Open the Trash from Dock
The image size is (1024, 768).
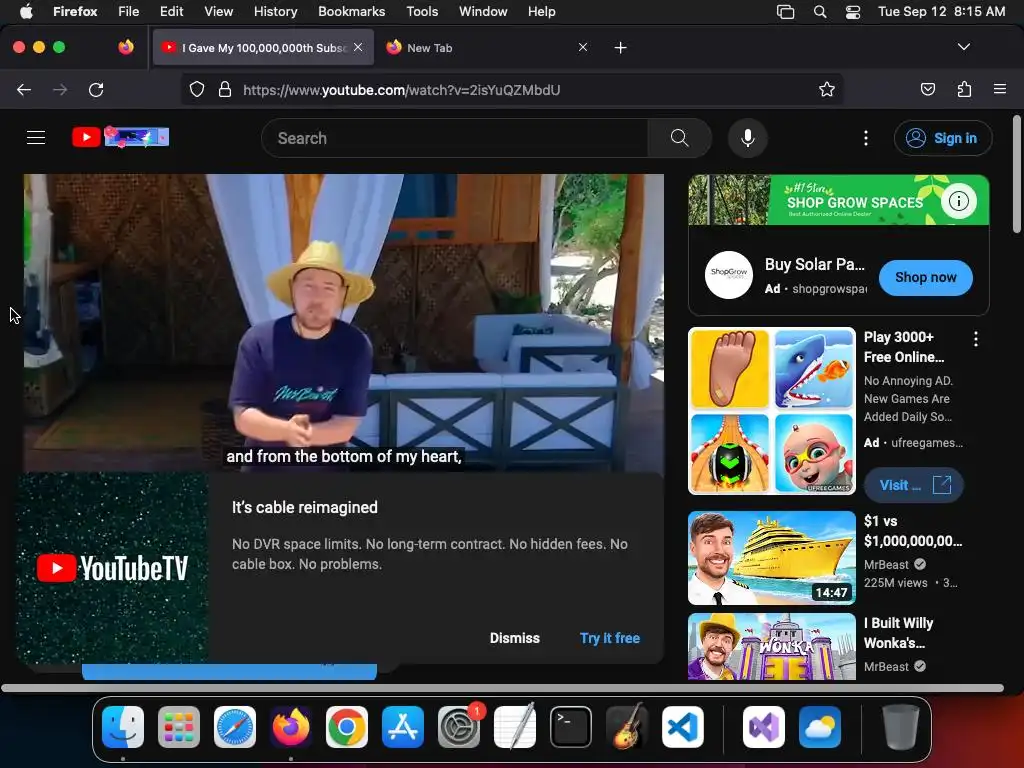point(901,727)
